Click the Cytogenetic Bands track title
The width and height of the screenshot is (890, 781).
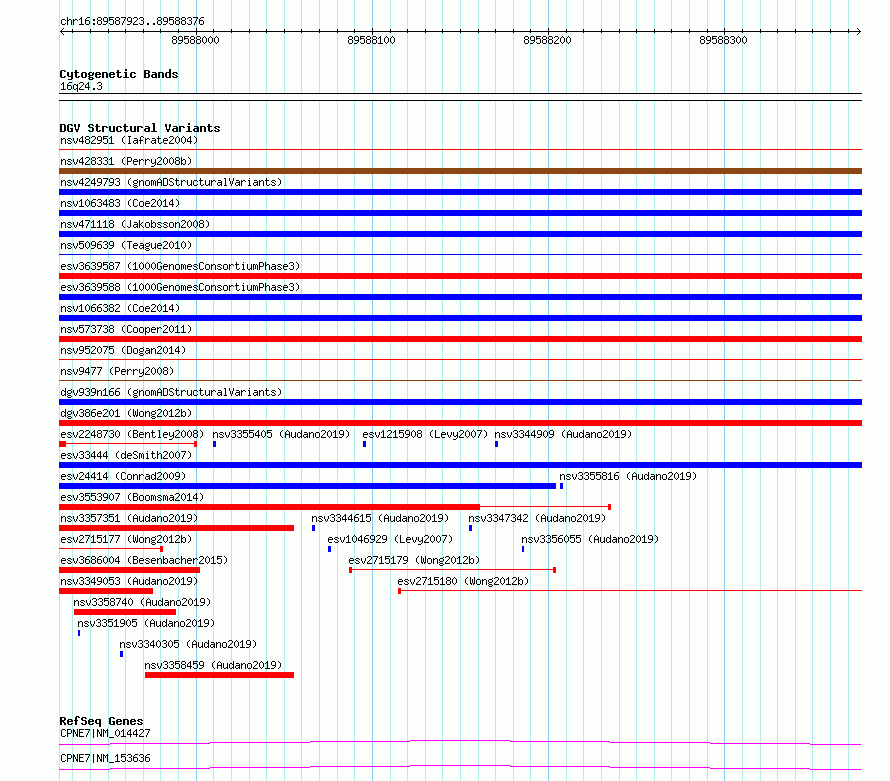click(119, 74)
